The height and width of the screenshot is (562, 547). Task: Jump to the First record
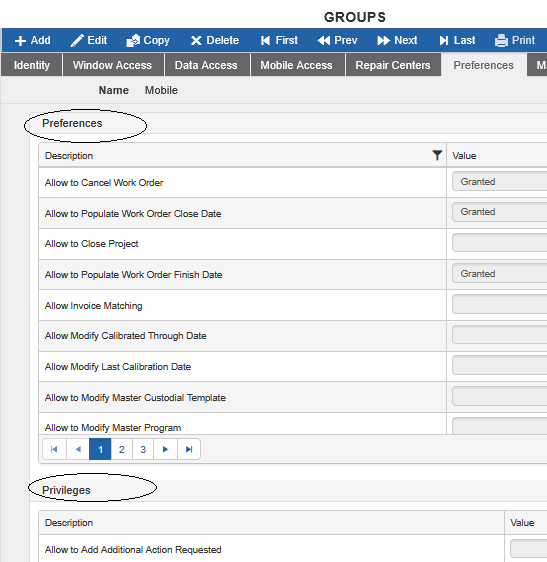click(x=279, y=40)
